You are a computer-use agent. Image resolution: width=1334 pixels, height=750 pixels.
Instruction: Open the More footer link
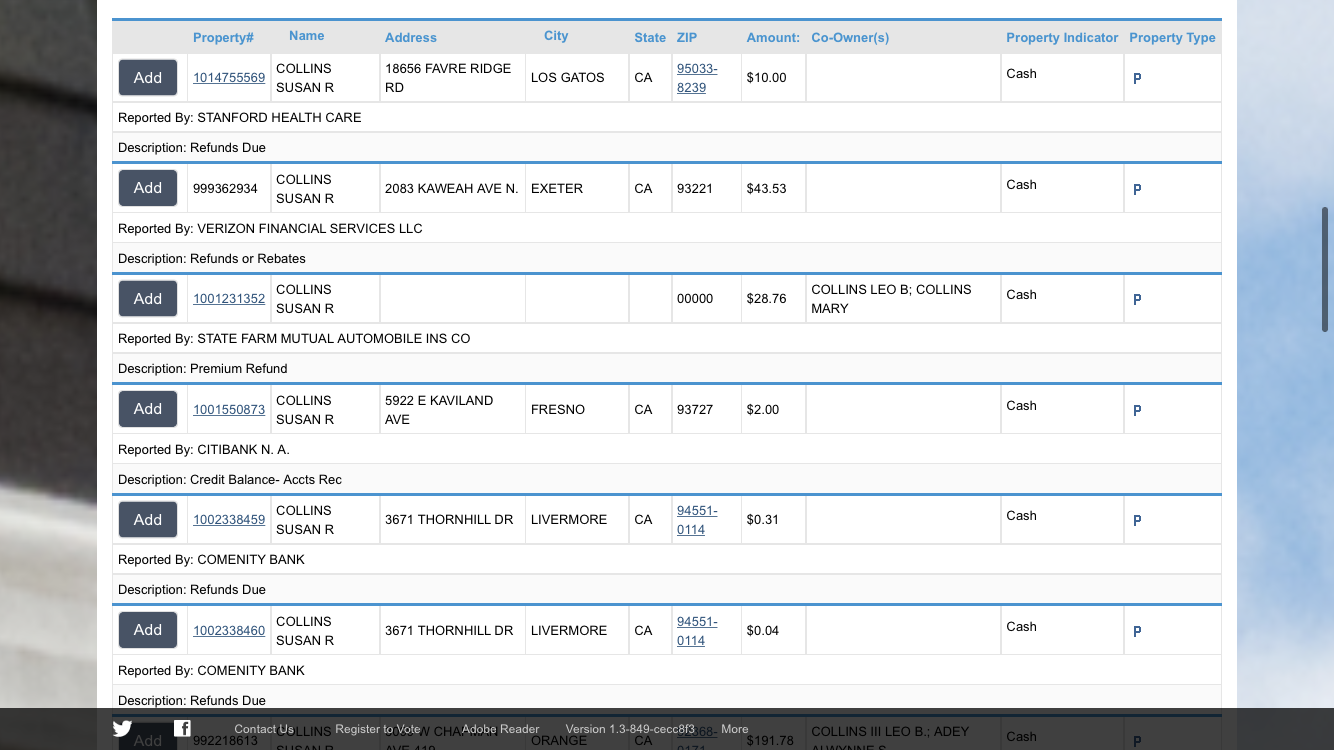tap(735, 729)
